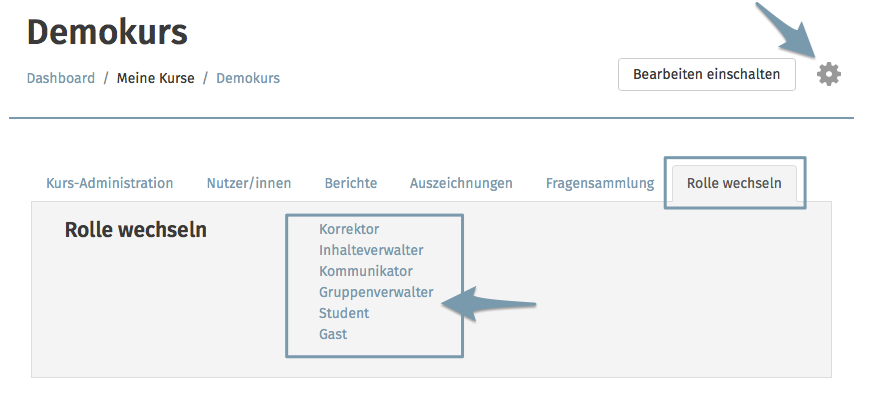Choose the Inhalteverwalter role link

coord(371,250)
